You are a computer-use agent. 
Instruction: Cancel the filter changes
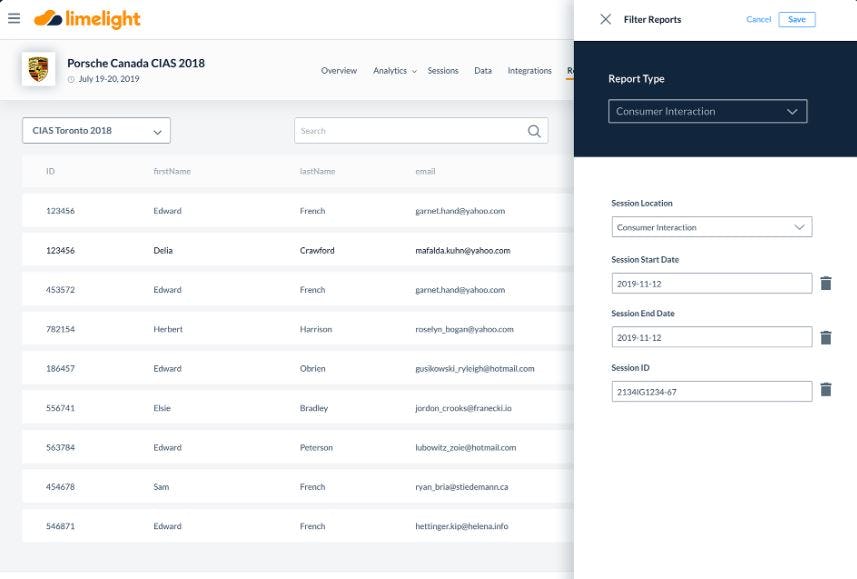(757, 19)
